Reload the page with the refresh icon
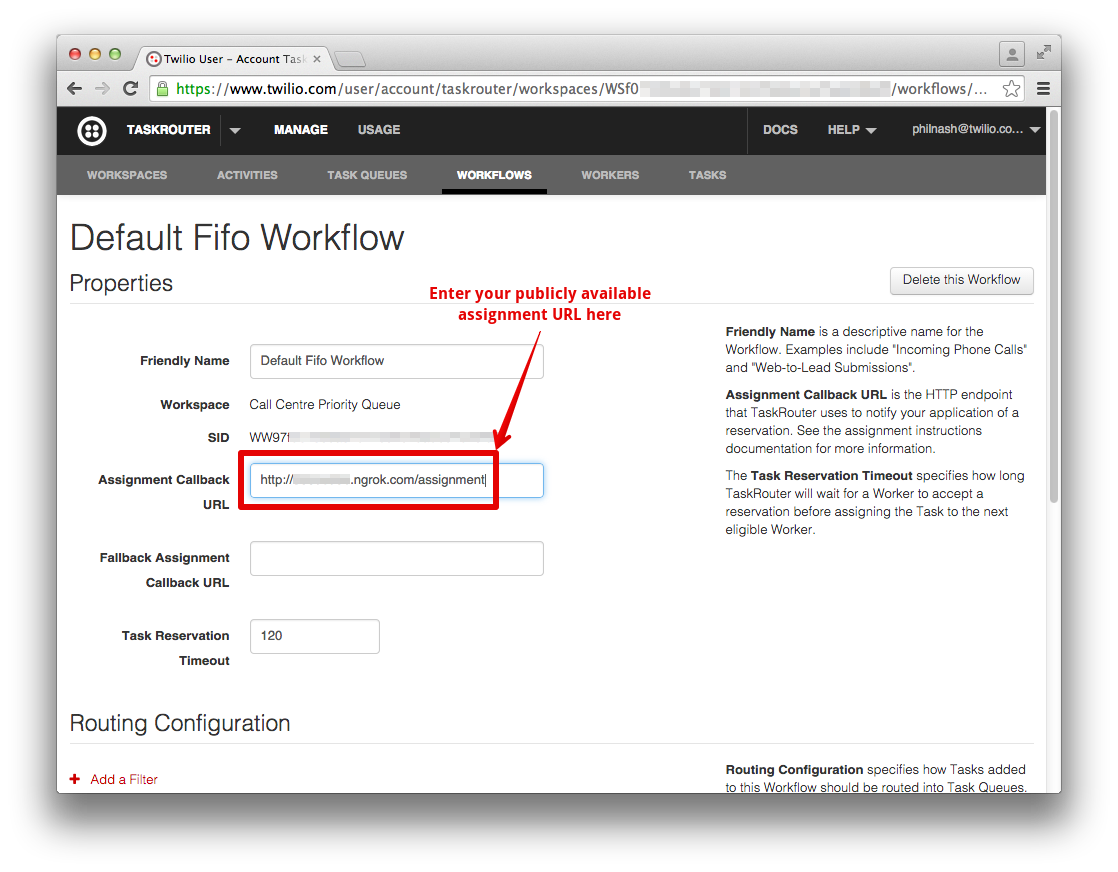1118x872 pixels. 130,88
